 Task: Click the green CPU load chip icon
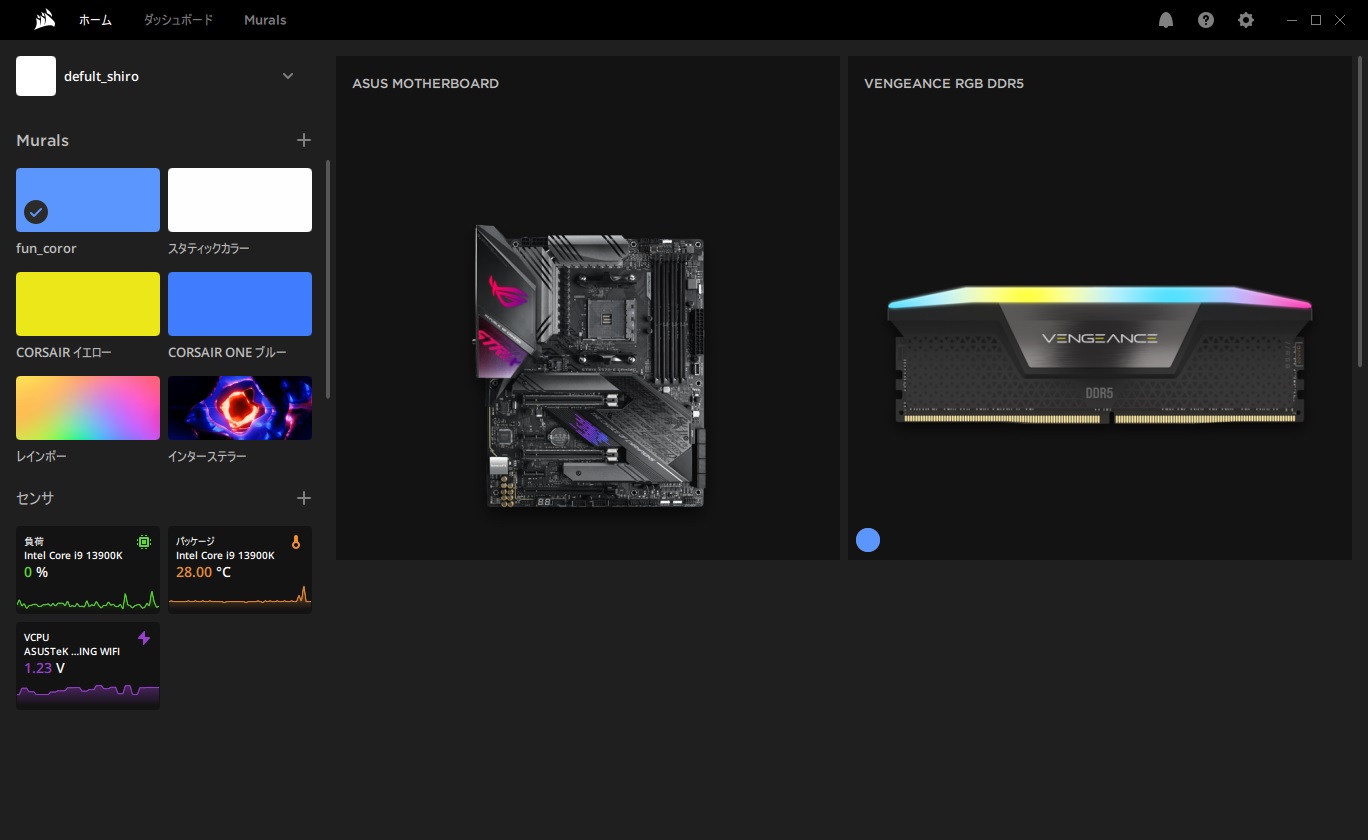[144, 542]
